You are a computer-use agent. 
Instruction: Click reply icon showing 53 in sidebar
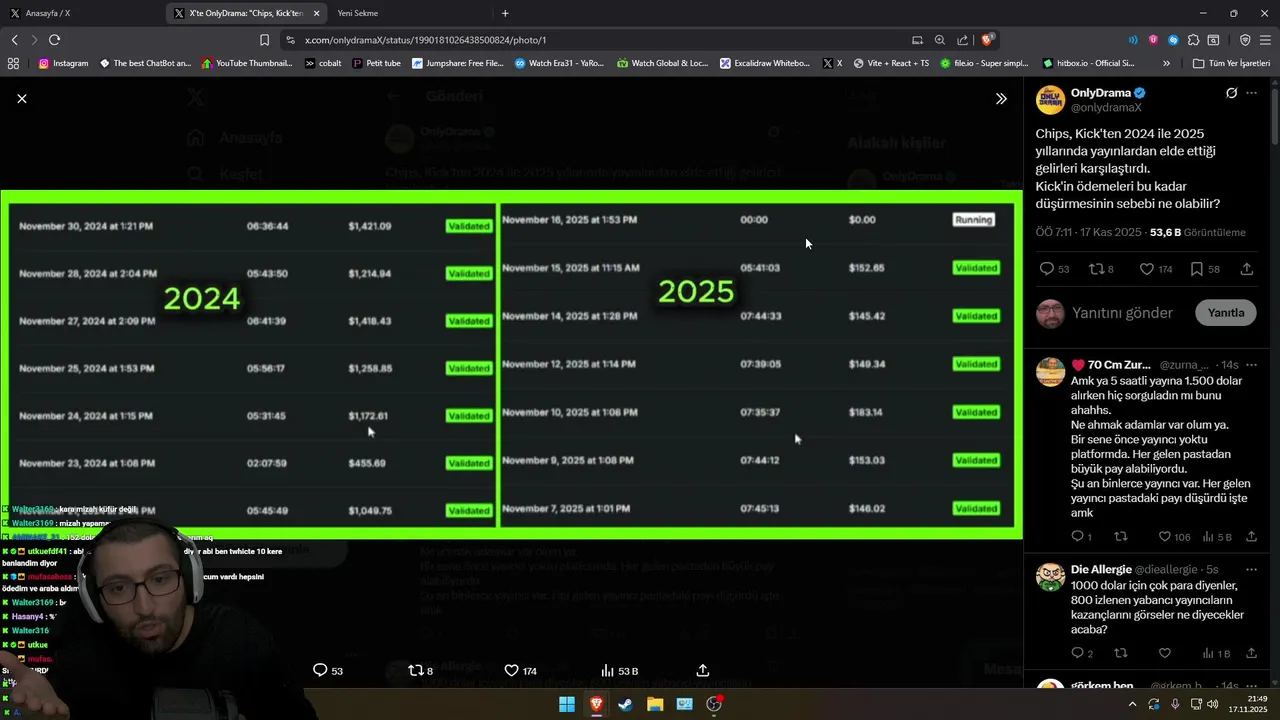point(1054,269)
